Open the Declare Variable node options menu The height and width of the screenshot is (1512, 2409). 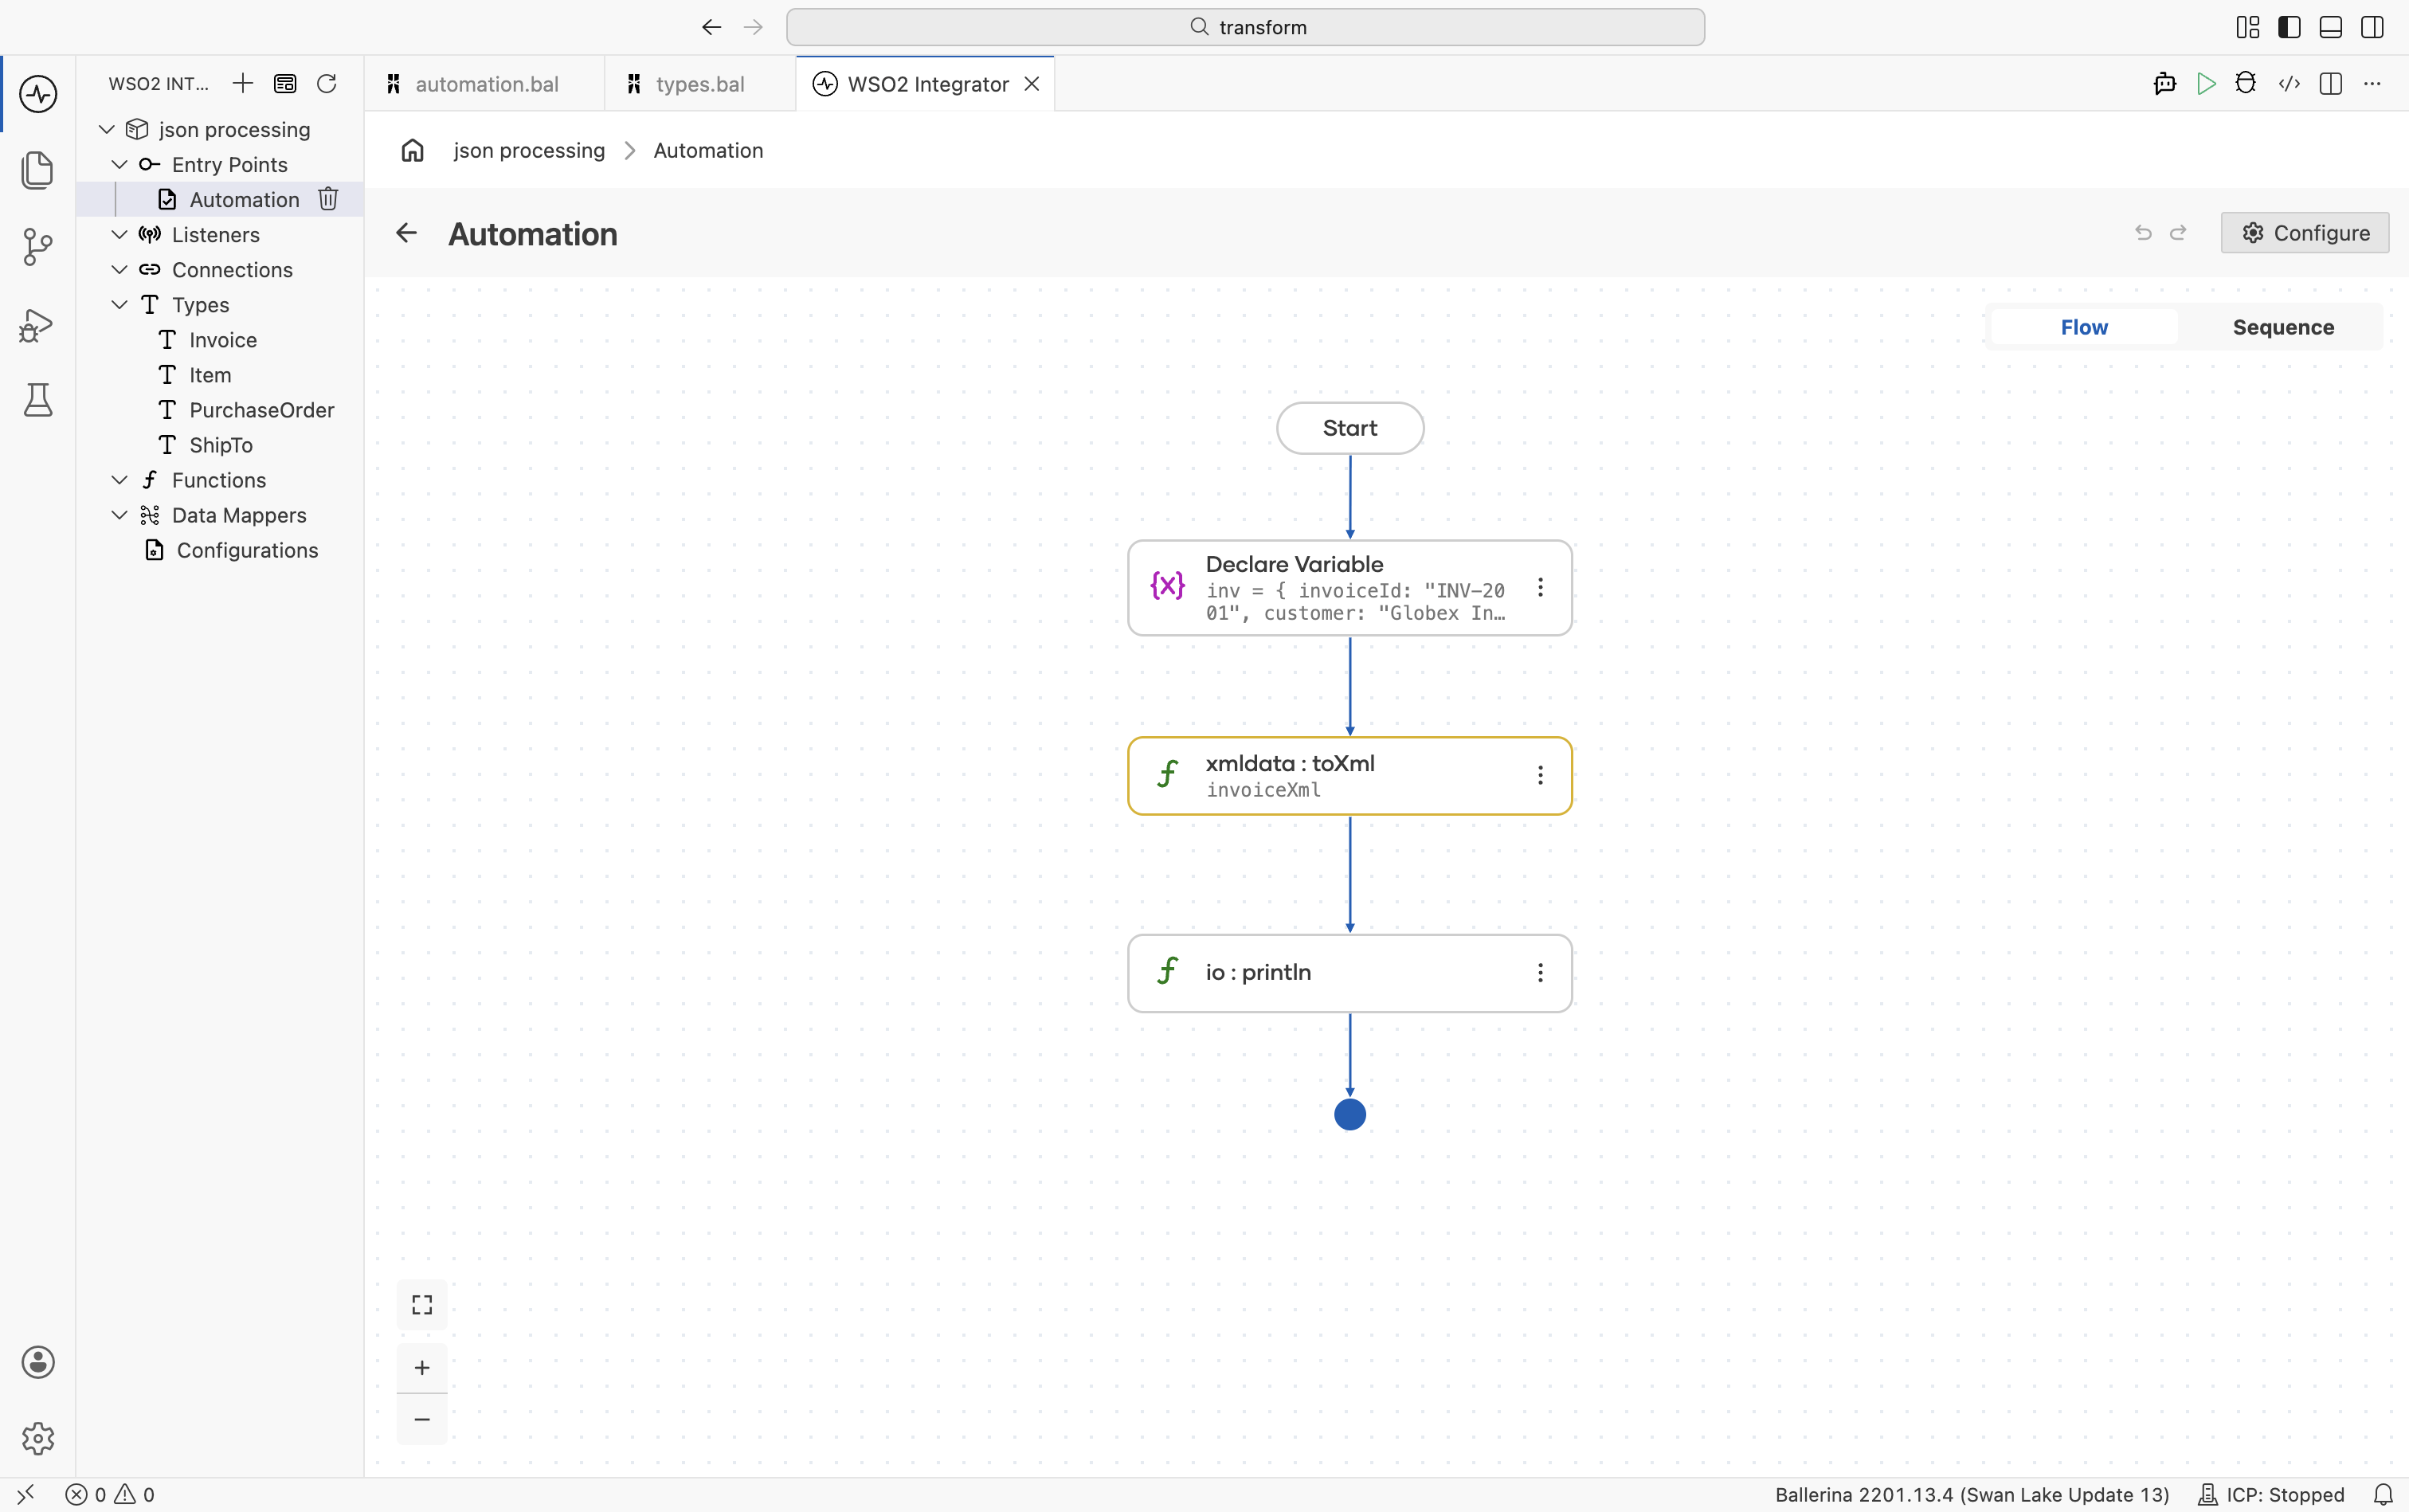1540,587
